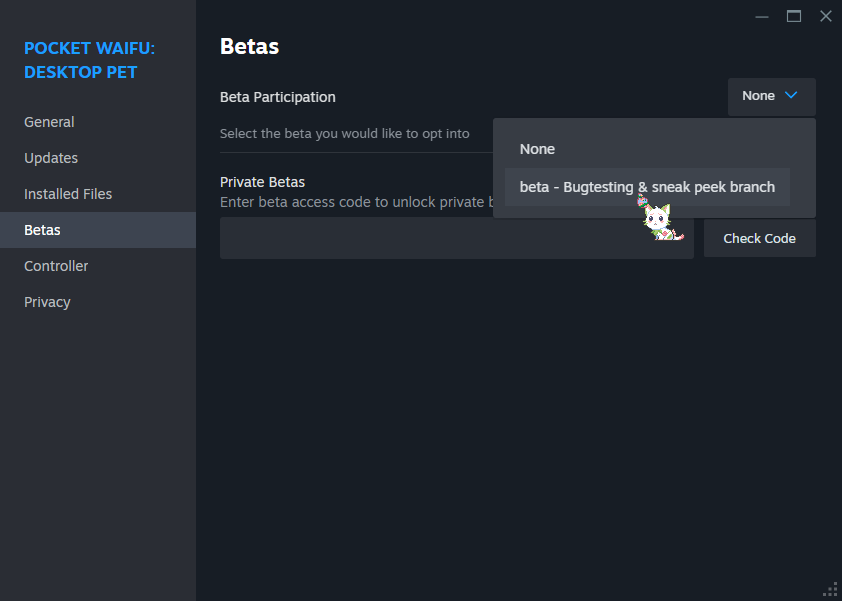Screen dimensions: 842x601
Task: Switch to the Updates section
Action: [x=51, y=158]
